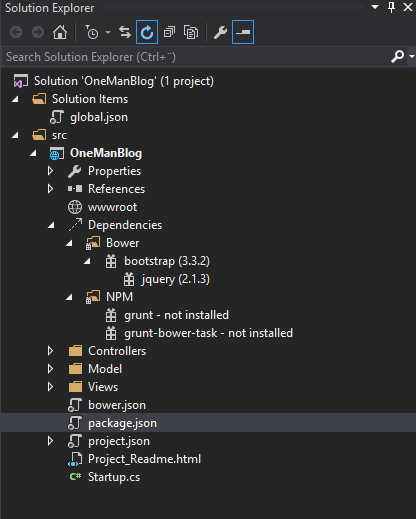Click the Views folder icon
The width and height of the screenshot is (416, 519).
[x=75, y=387]
